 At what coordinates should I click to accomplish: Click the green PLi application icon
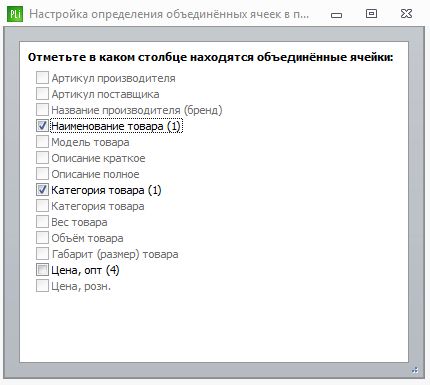pos(15,14)
